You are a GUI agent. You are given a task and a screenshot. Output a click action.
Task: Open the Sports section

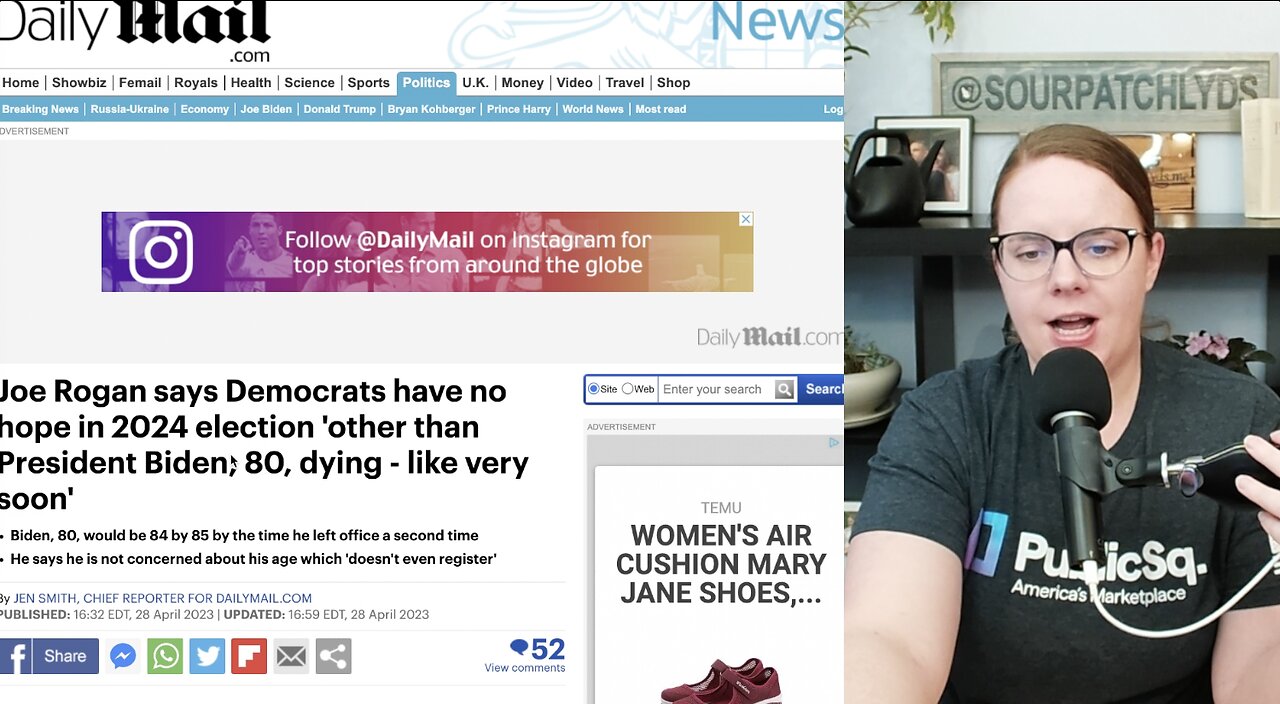[368, 83]
